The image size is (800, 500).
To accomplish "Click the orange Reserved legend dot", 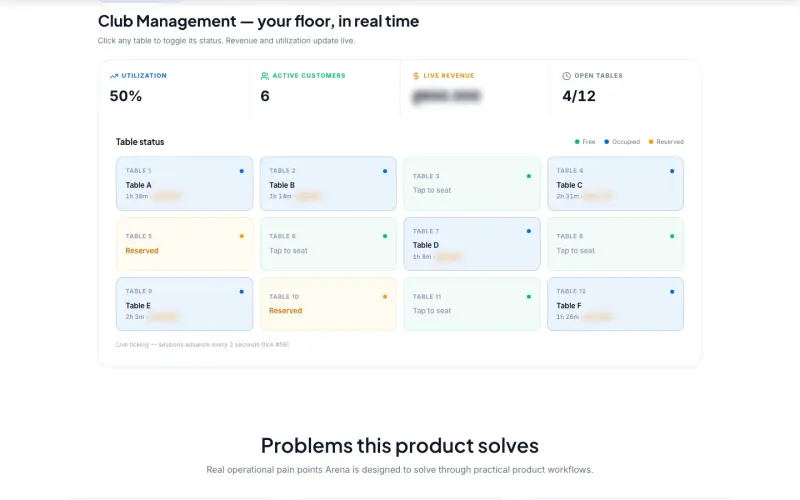I will coord(651,142).
